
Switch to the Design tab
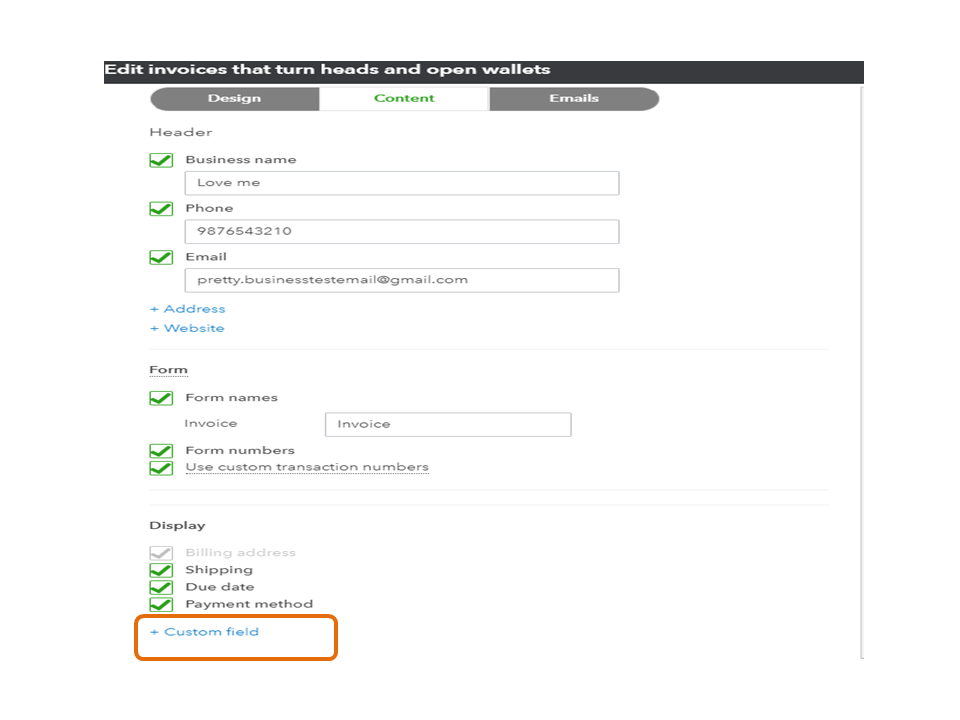tap(234, 98)
